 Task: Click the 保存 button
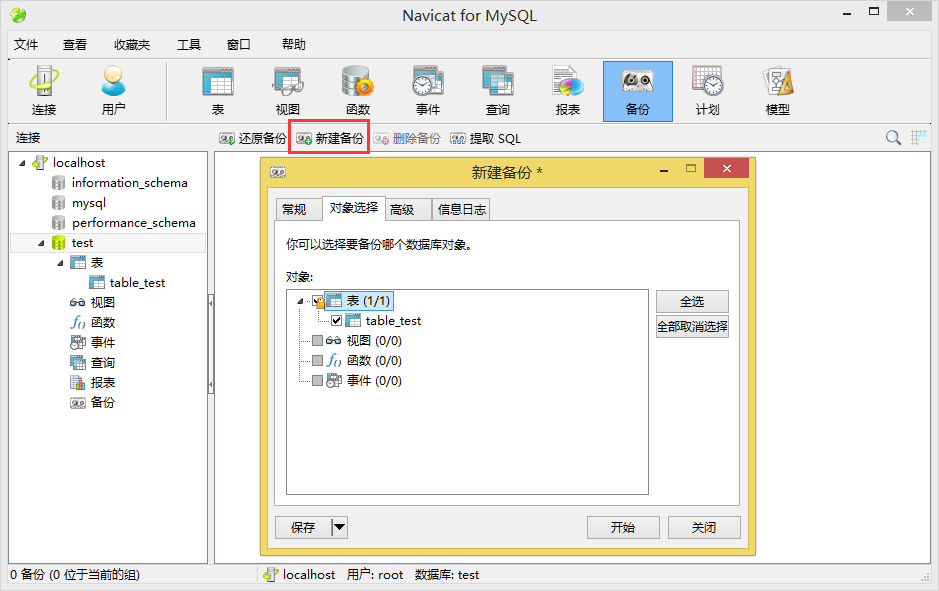coord(303,528)
